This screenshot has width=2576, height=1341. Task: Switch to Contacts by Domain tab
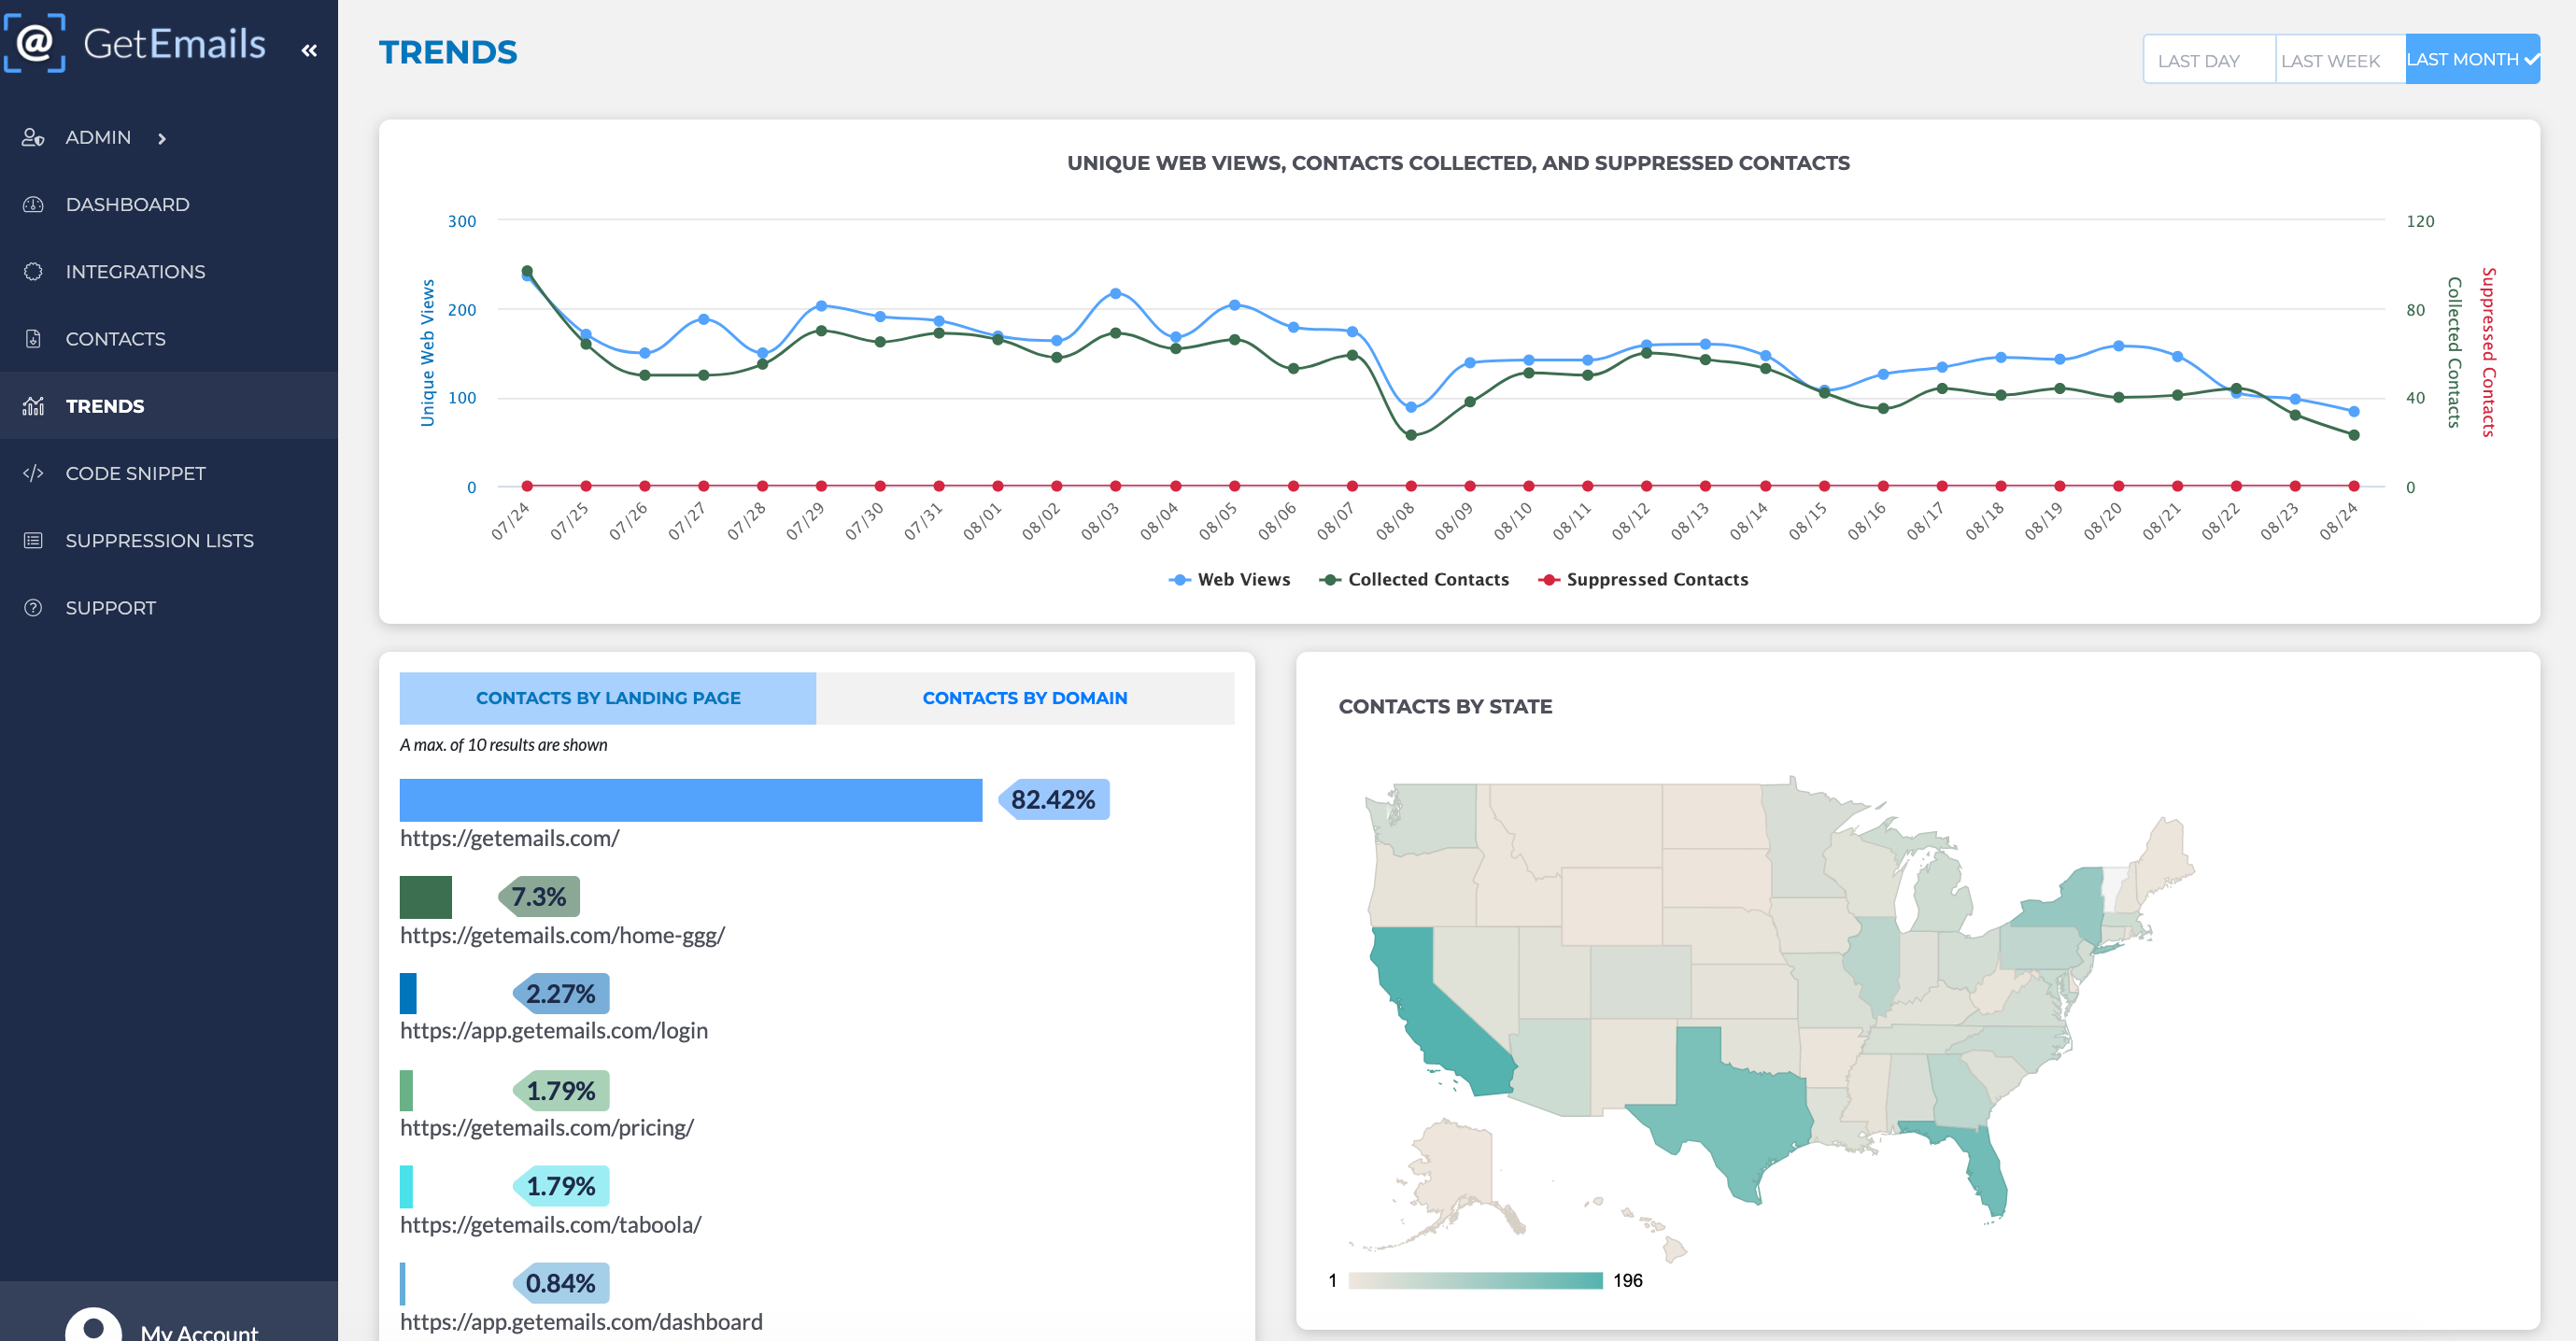[1024, 697]
